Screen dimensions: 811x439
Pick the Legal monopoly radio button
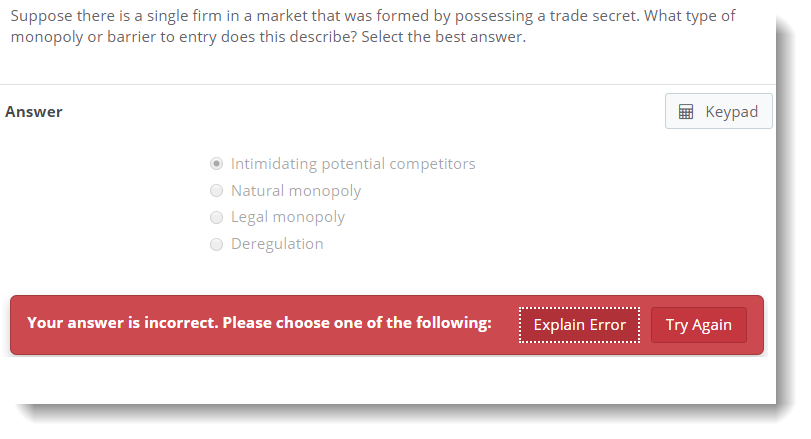[x=216, y=217]
